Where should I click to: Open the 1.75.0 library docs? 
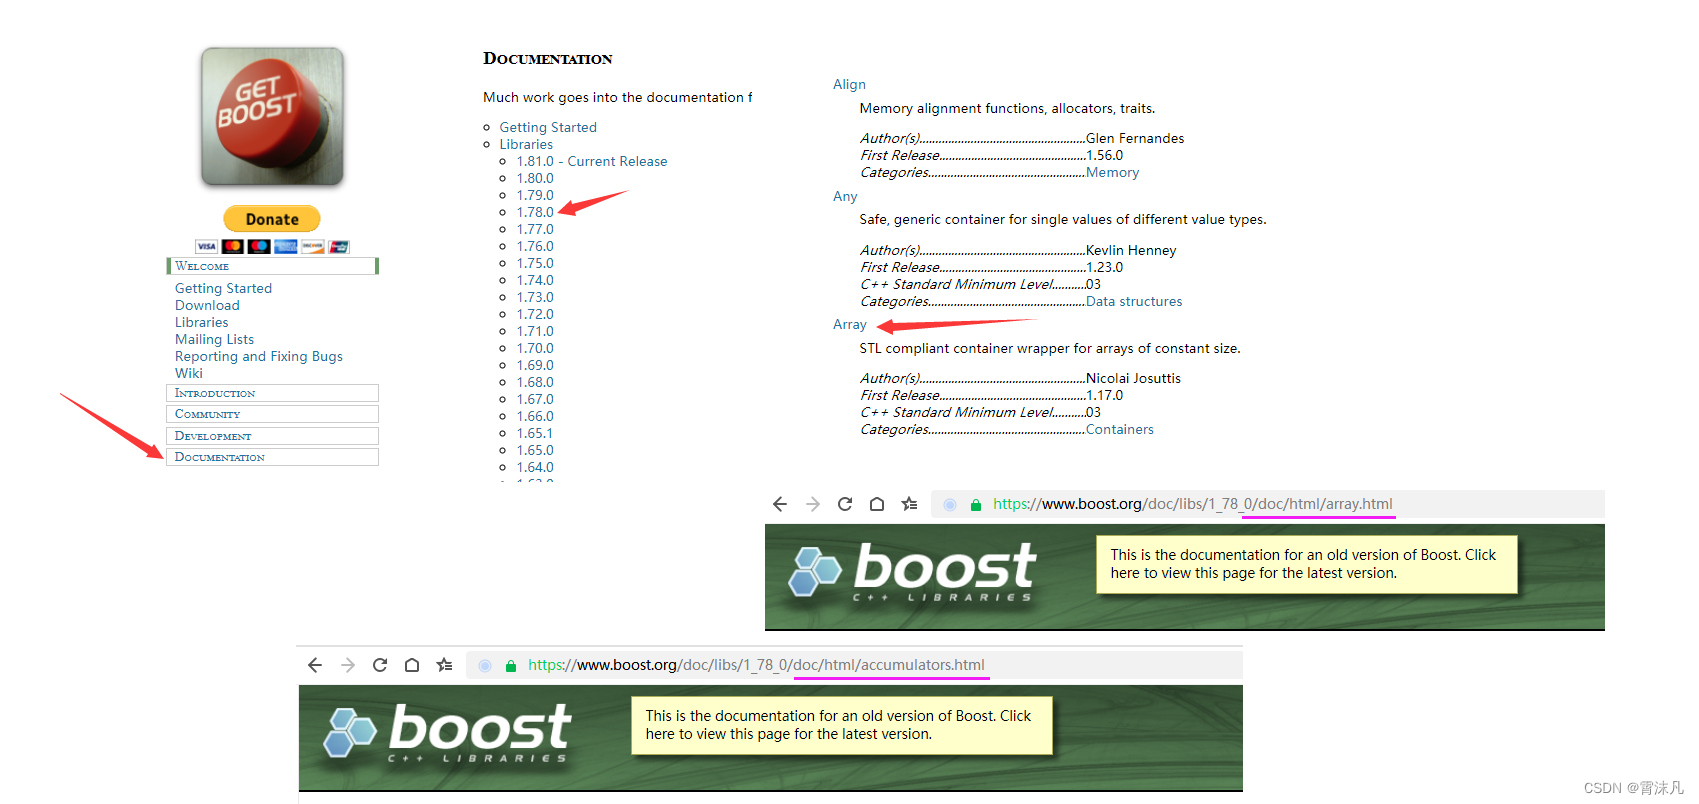(535, 263)
